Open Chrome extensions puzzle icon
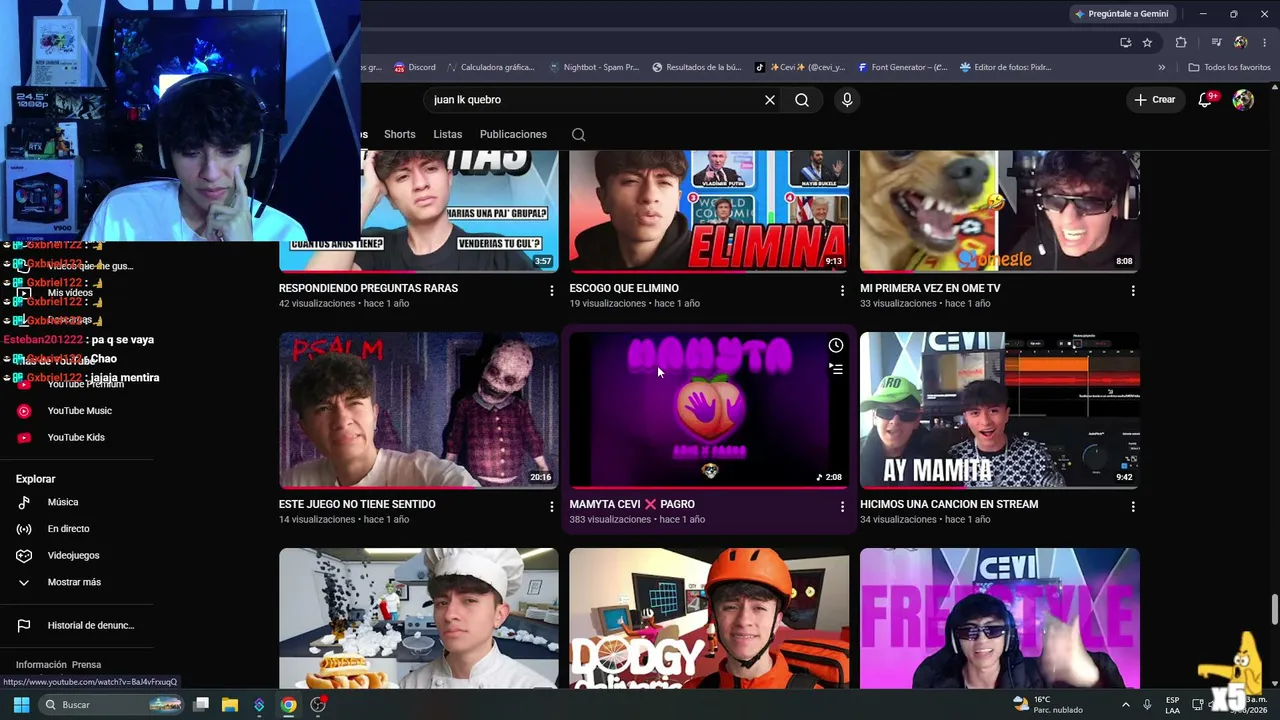 [1181, 42]
